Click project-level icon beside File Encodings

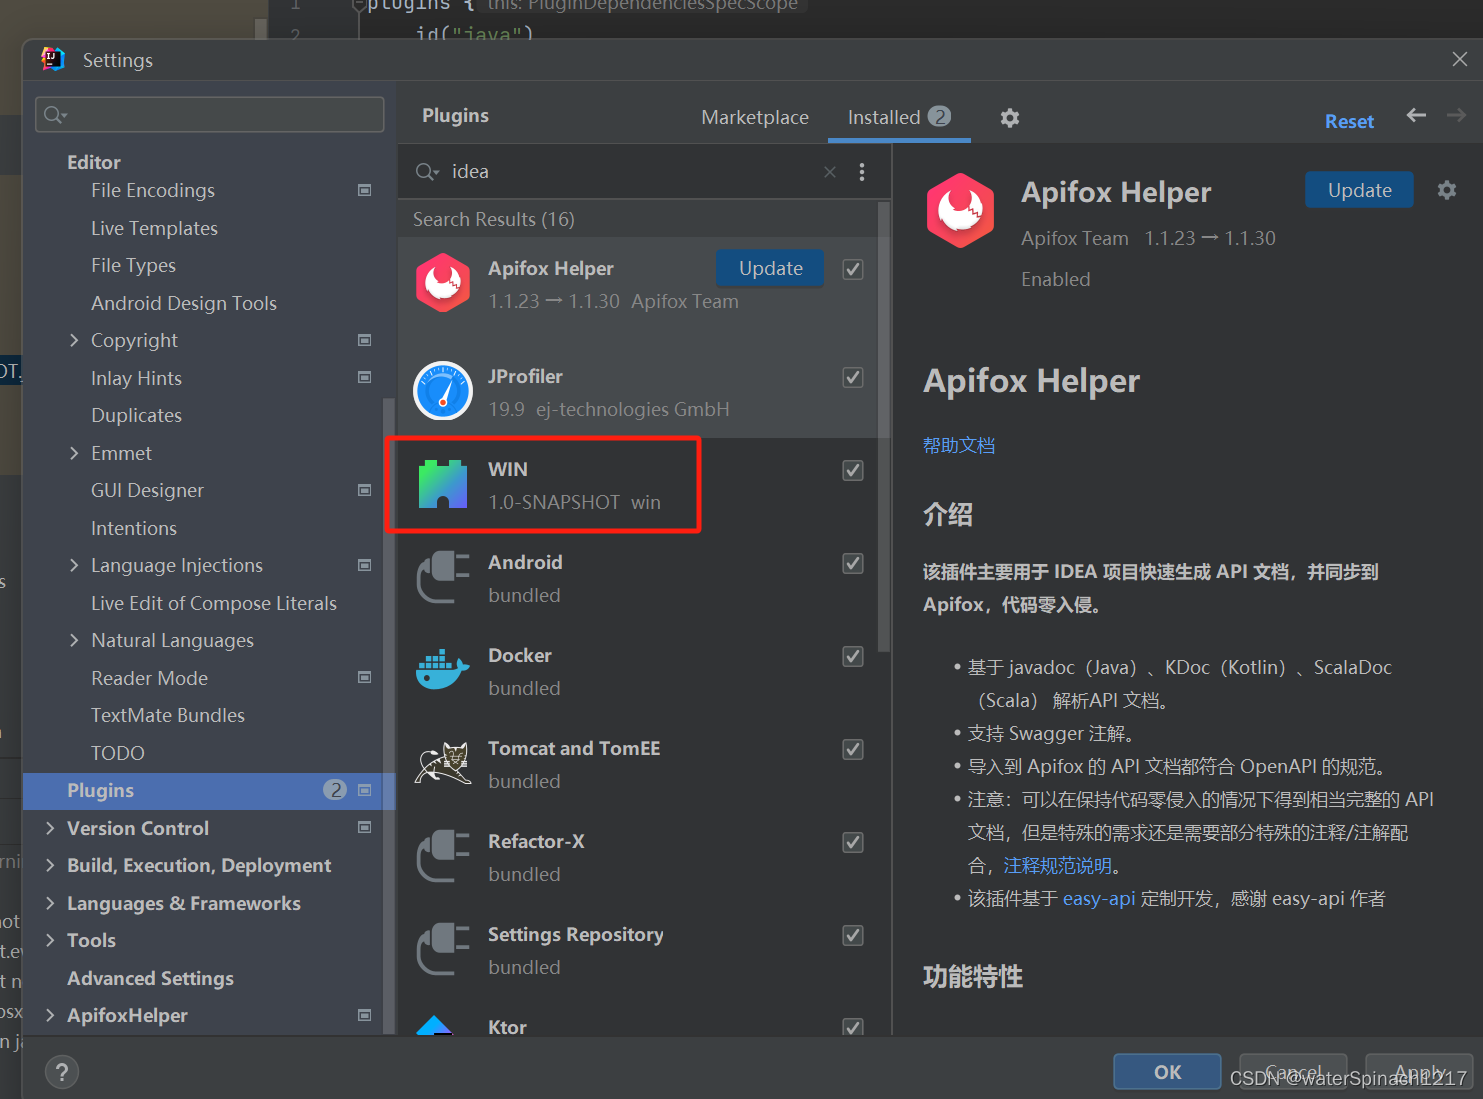(365, 190)
